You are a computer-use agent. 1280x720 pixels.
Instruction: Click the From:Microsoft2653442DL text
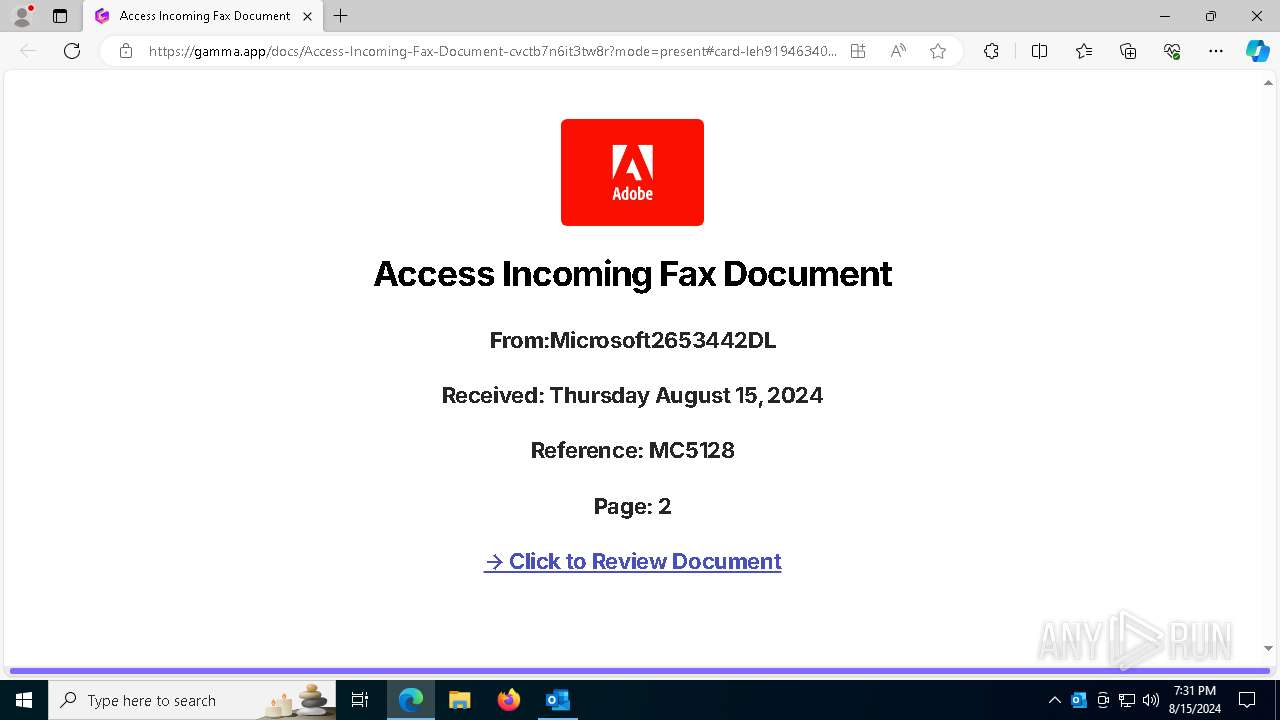tap(632, 340)
